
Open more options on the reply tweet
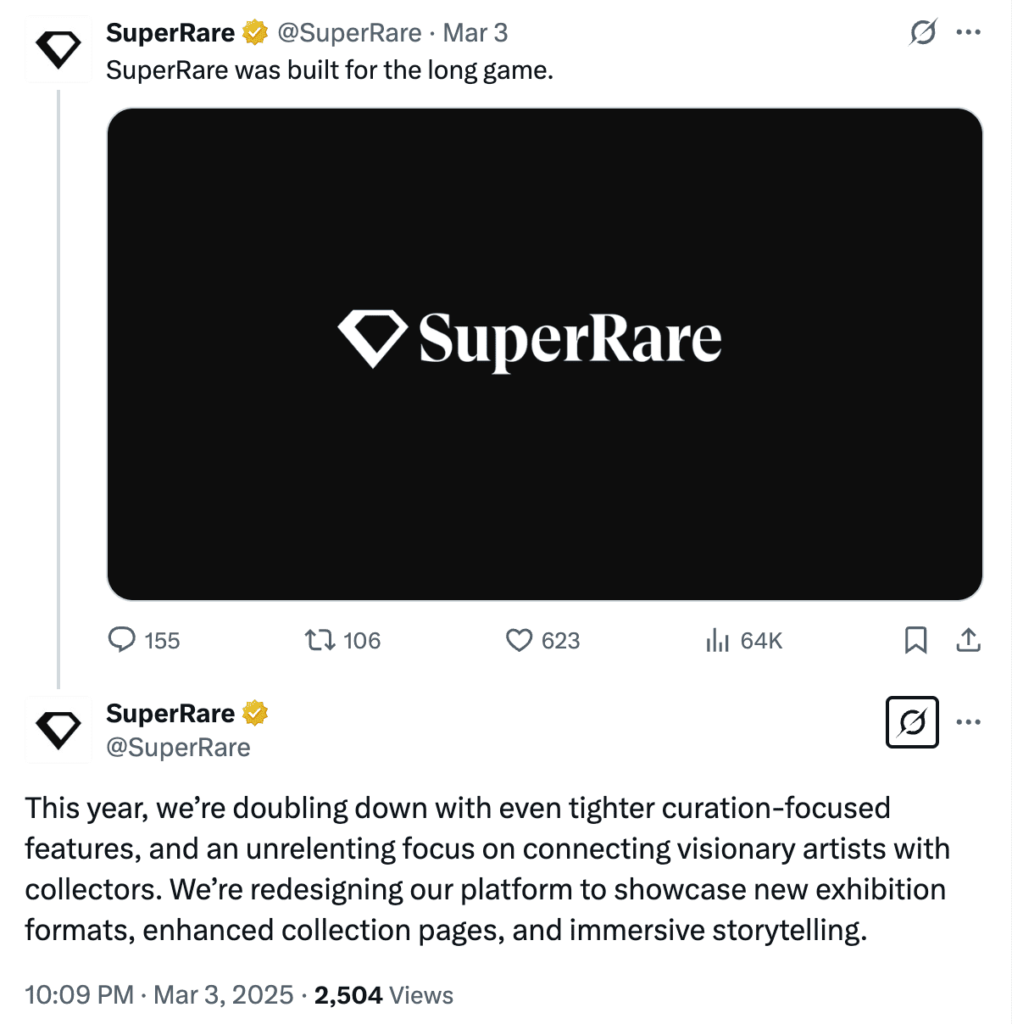(x=967, y=722)
